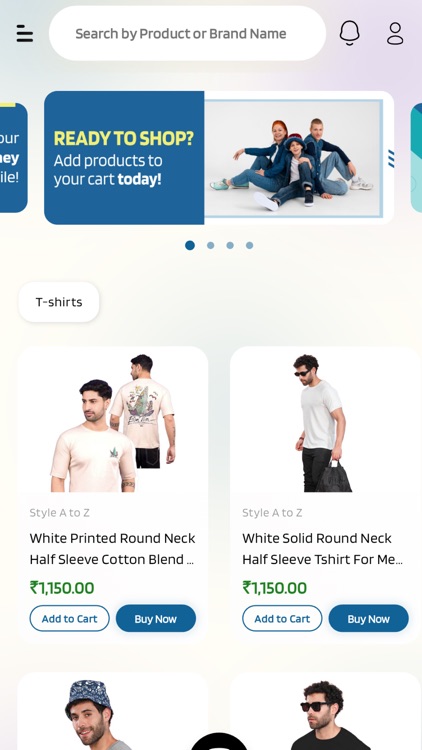422x750 pixels.
Task: Buy the White Solid Round Neck tee now
Action: click(368, 618)
